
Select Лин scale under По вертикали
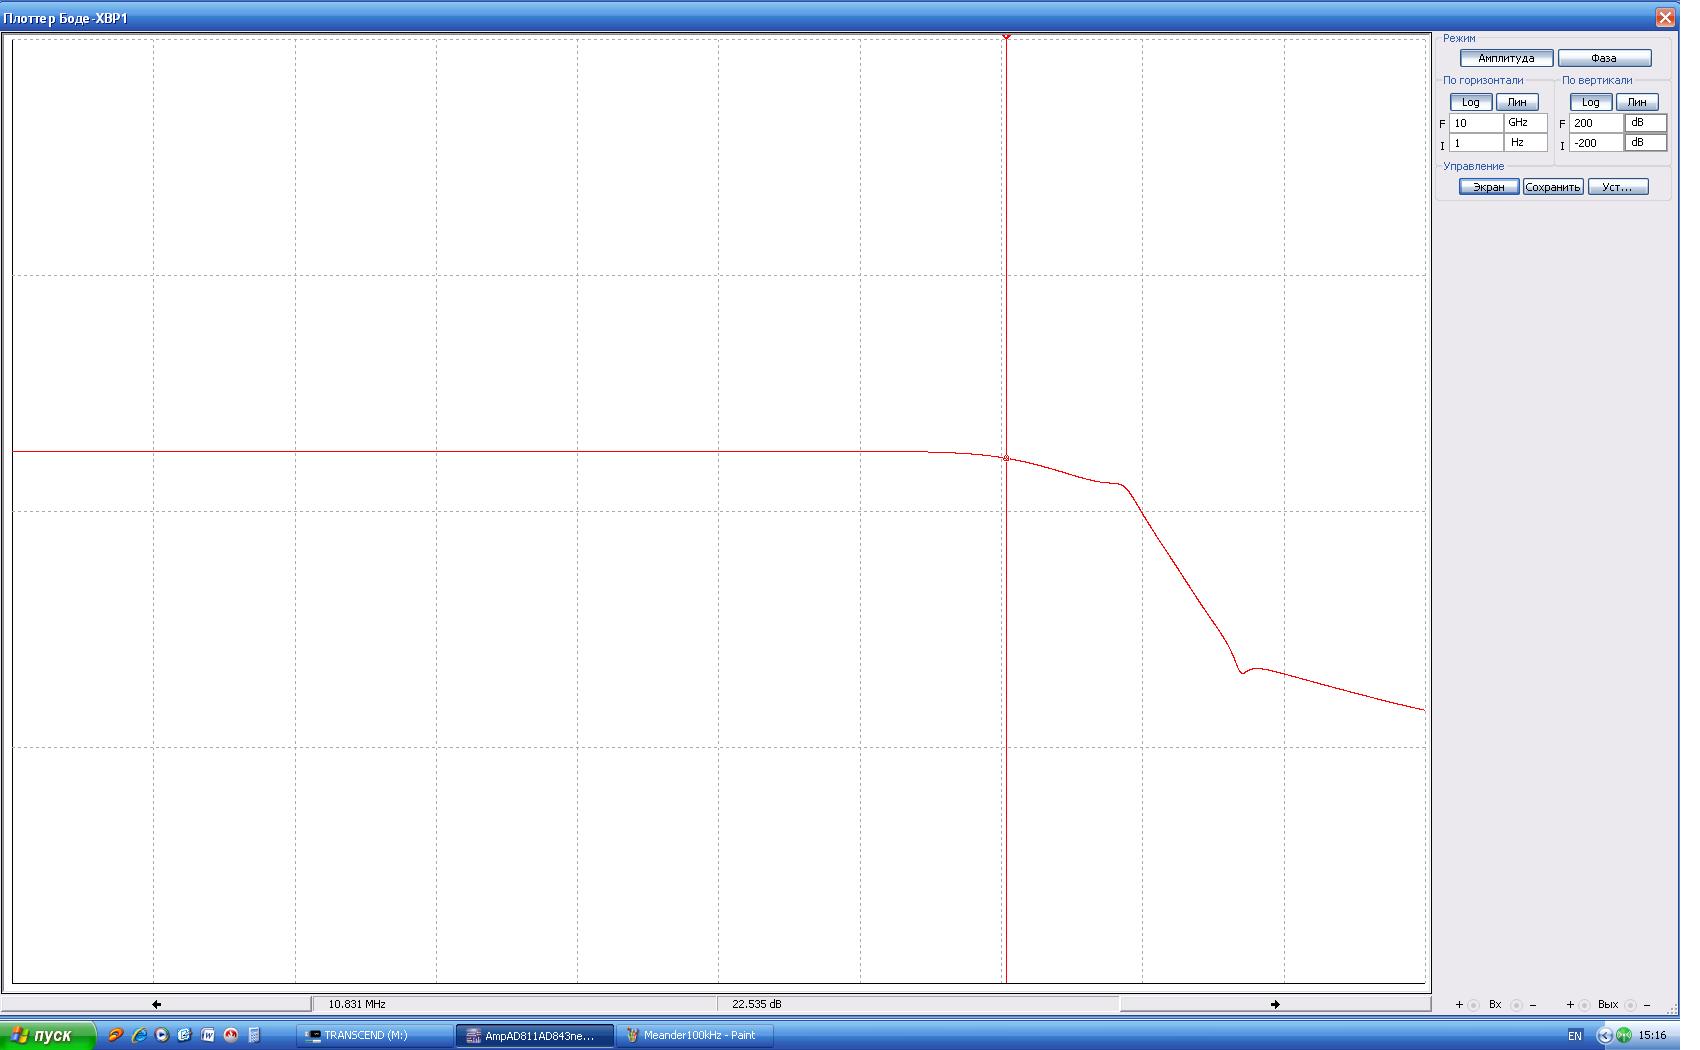pyautogui.click(x=1637, y=102)
